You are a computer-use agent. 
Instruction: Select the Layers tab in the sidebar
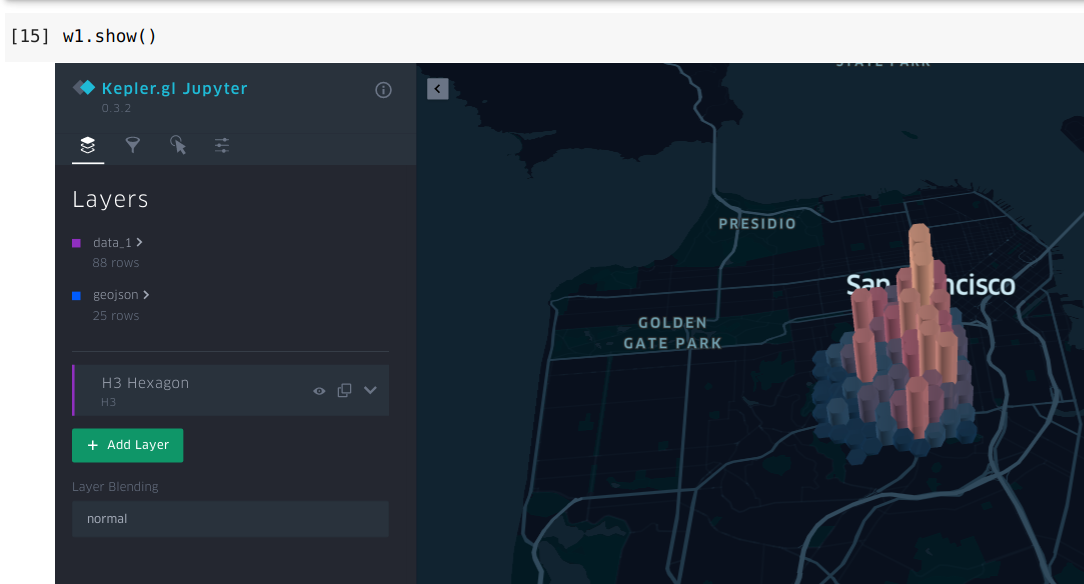tap(87, 145)
